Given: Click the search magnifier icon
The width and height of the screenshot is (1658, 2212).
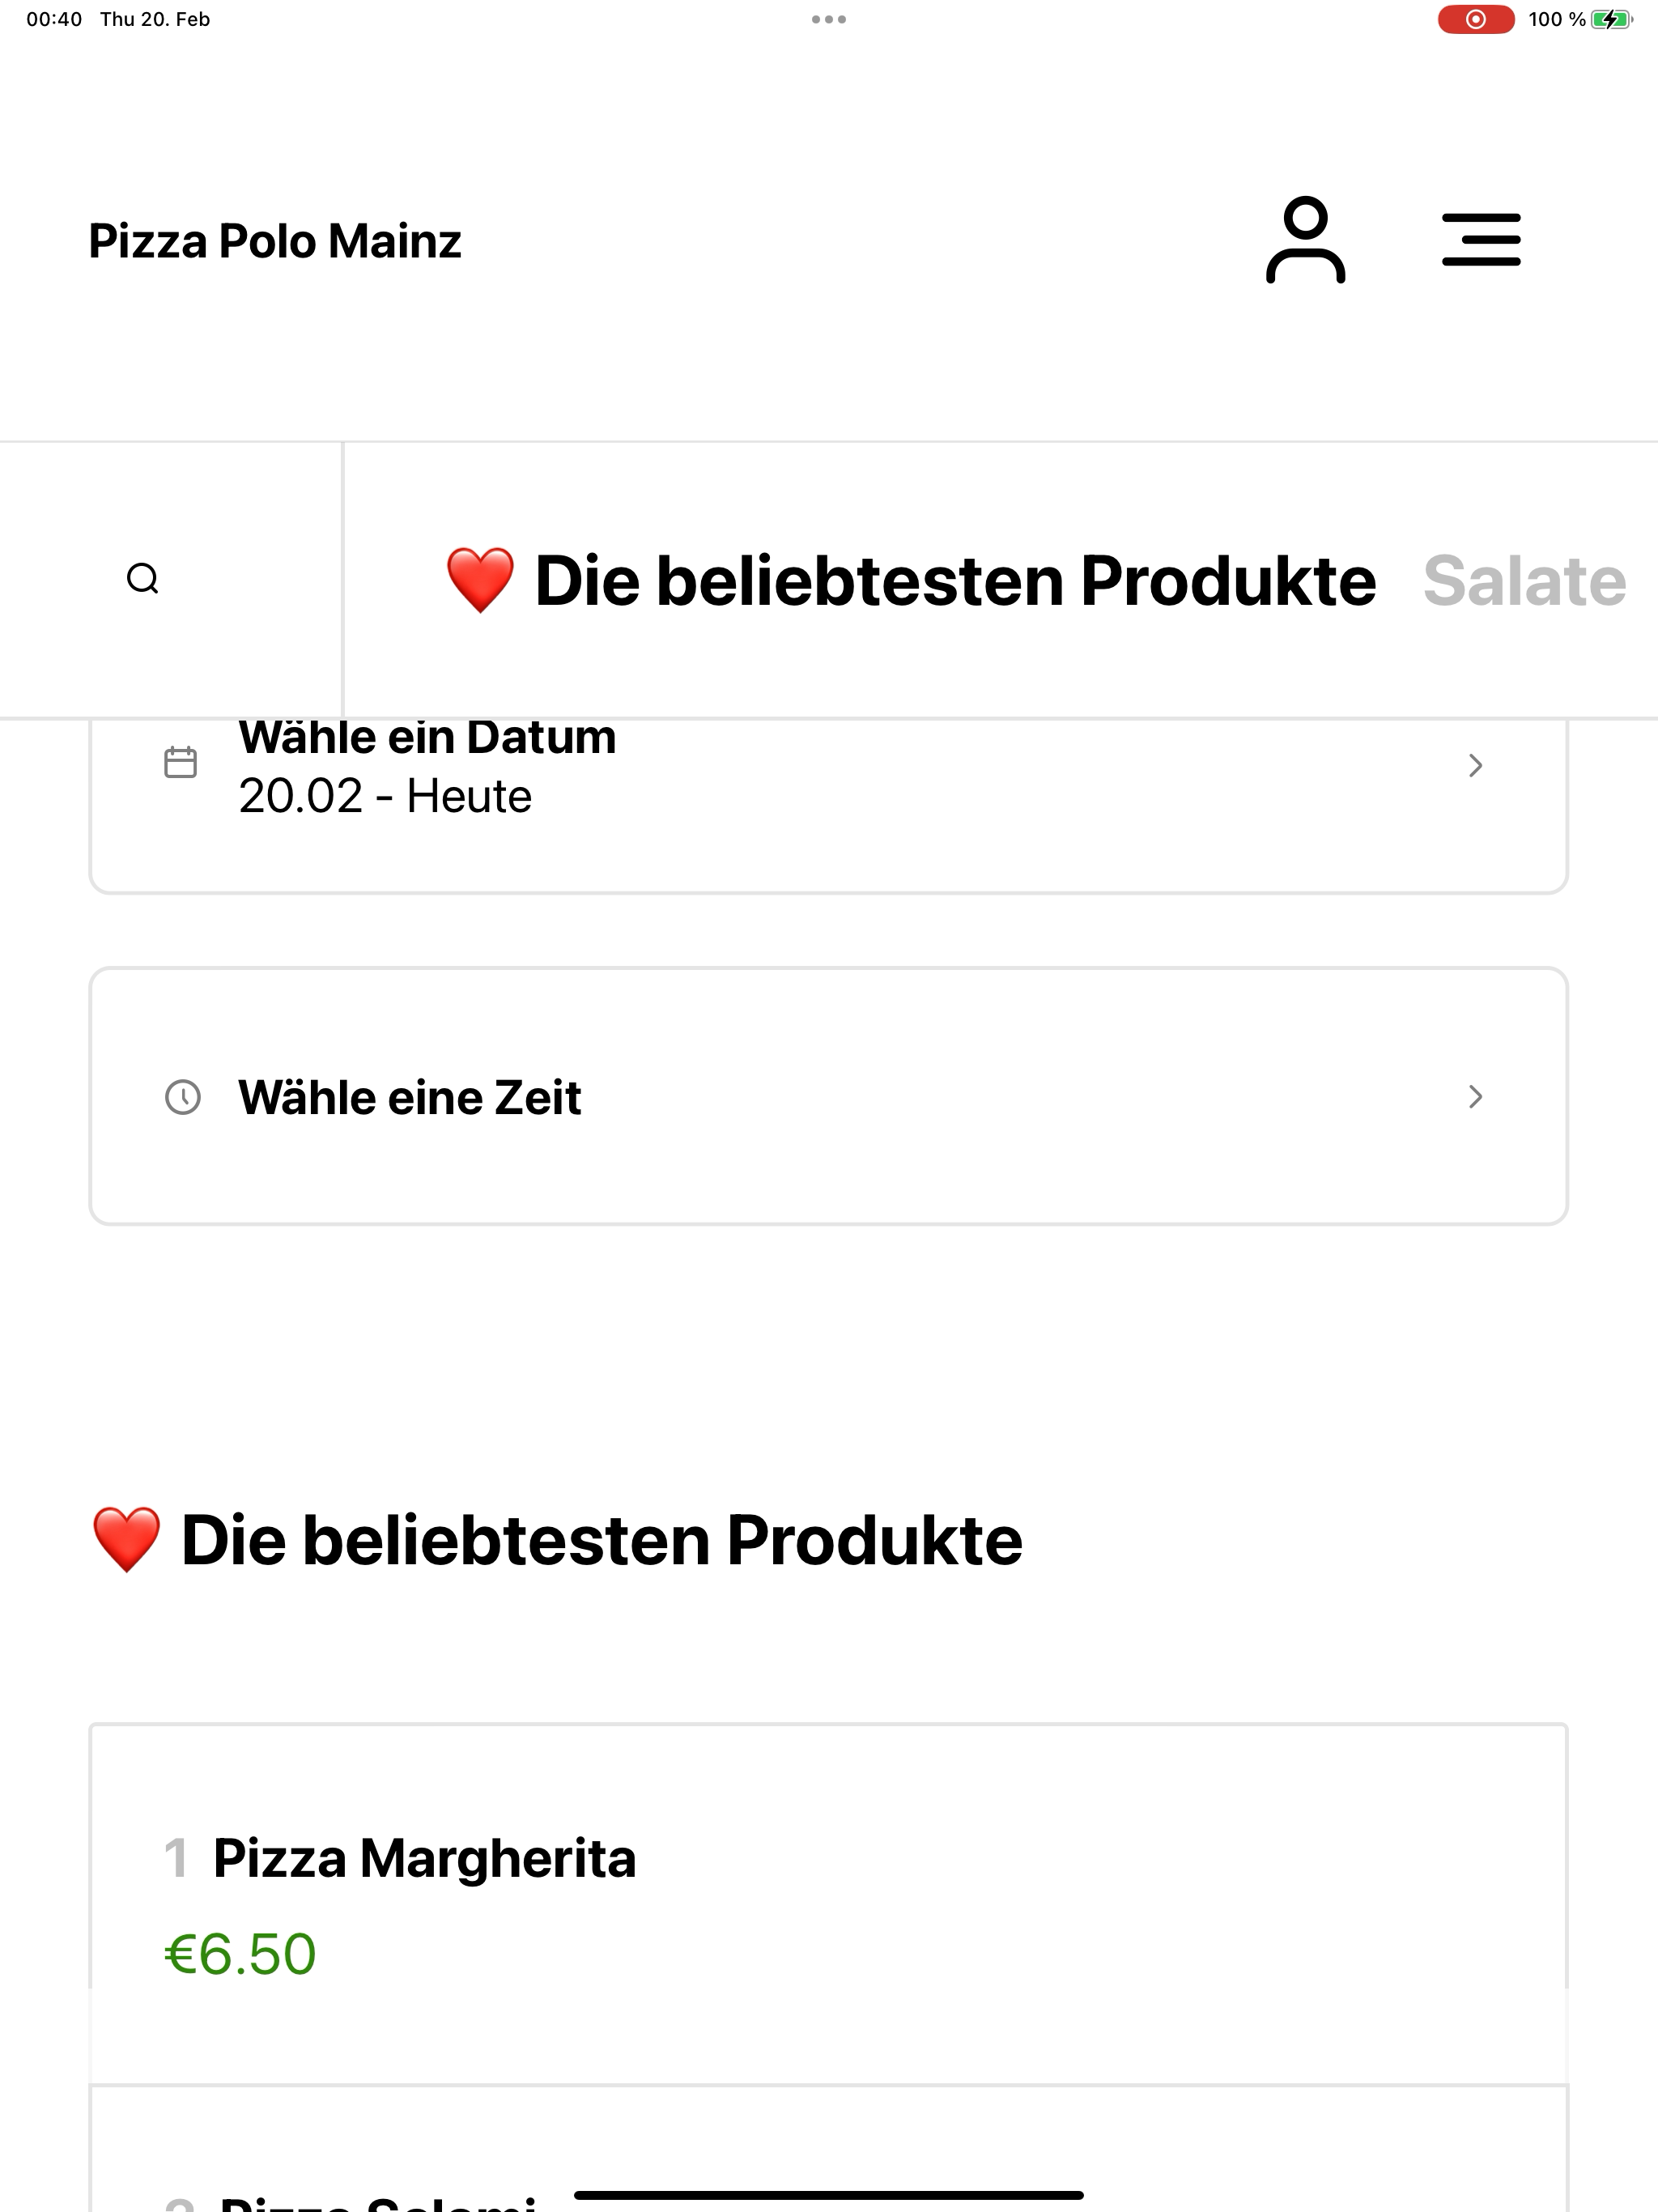Looking at the screenshot, I should click(143, 579).
